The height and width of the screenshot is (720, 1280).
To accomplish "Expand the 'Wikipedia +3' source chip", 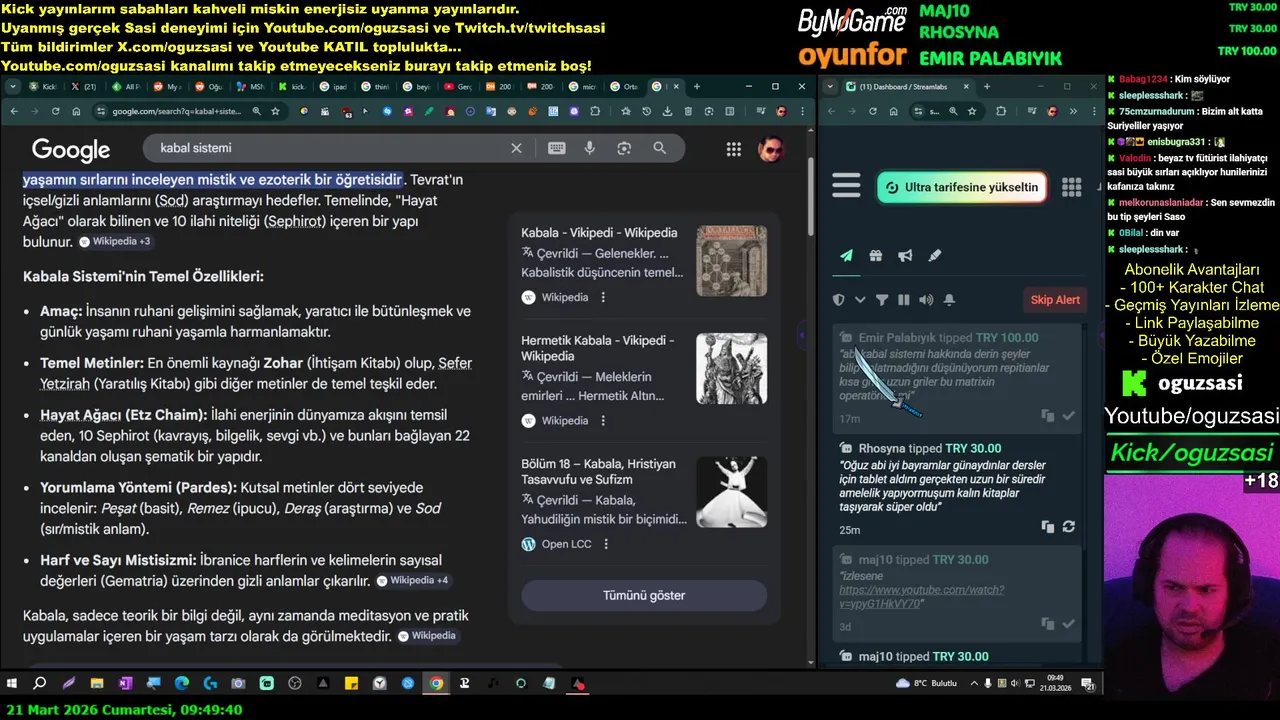I will tap(115, 242).
